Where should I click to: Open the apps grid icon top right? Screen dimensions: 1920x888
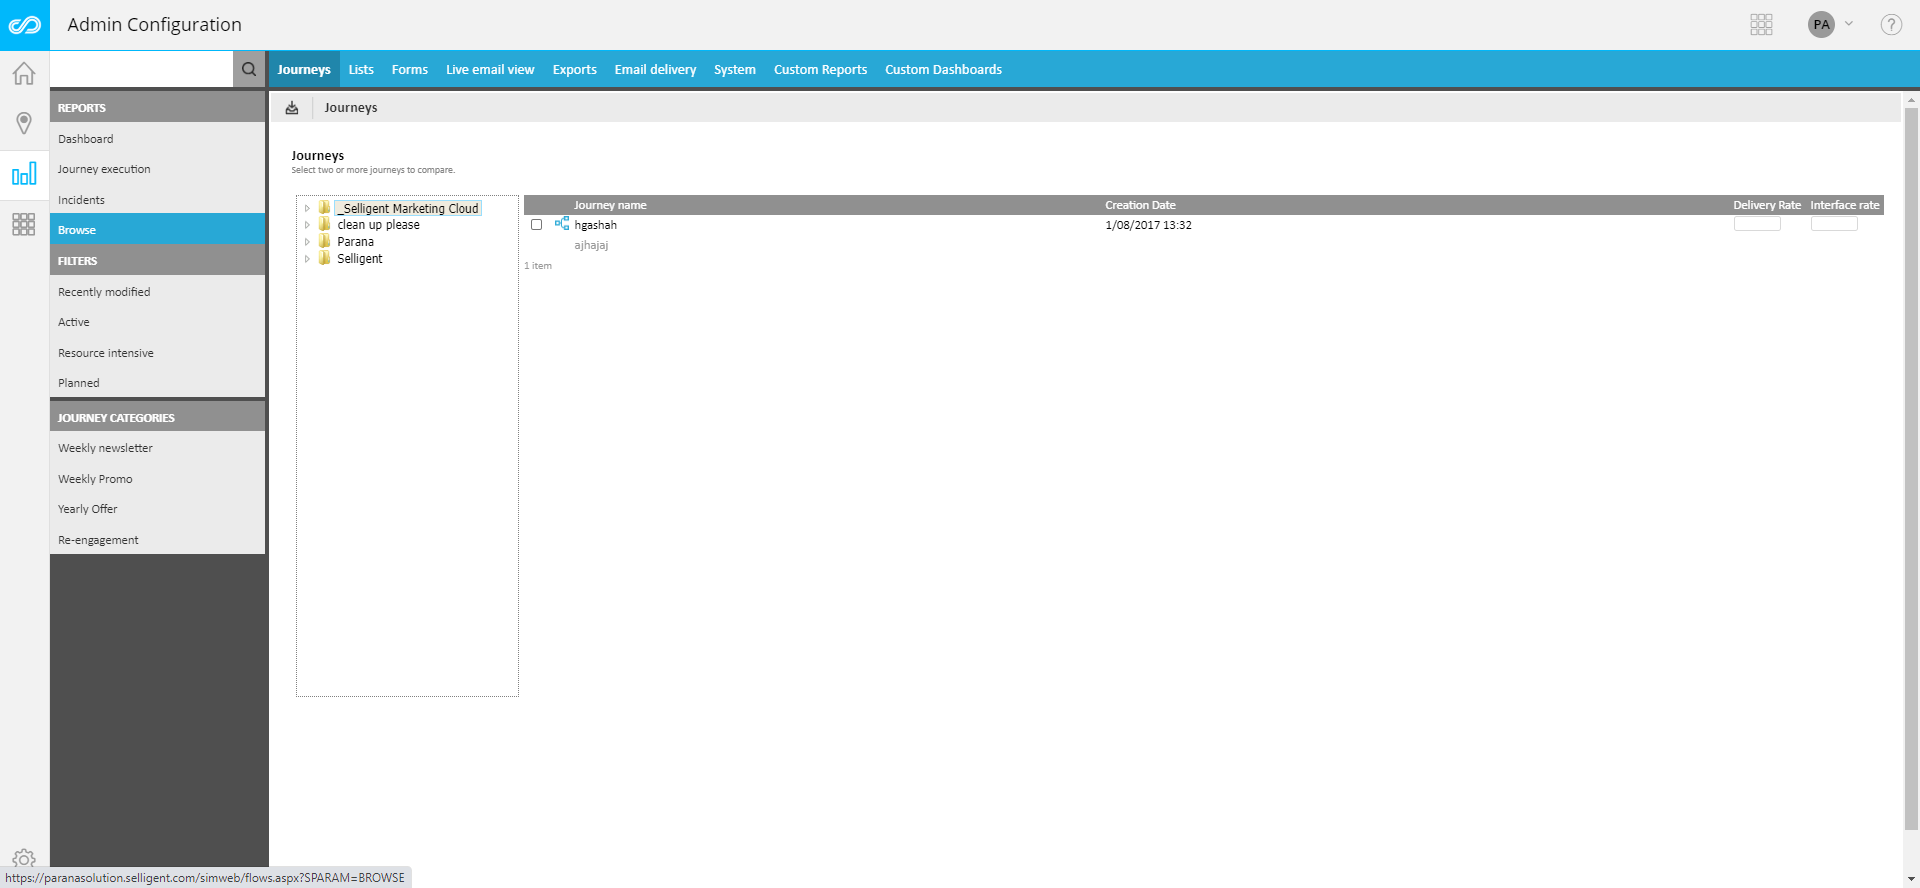(x=1761, y=25)
